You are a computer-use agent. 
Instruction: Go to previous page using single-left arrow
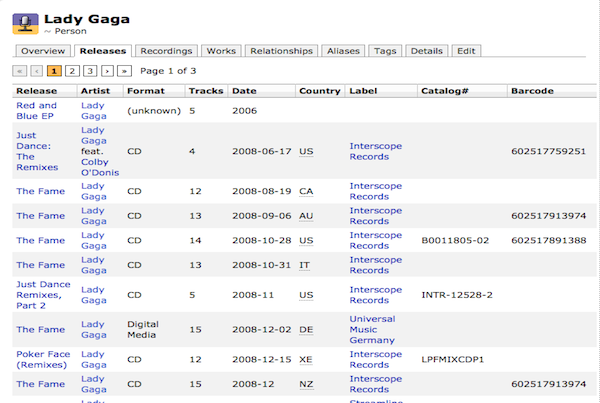(36, 71)
